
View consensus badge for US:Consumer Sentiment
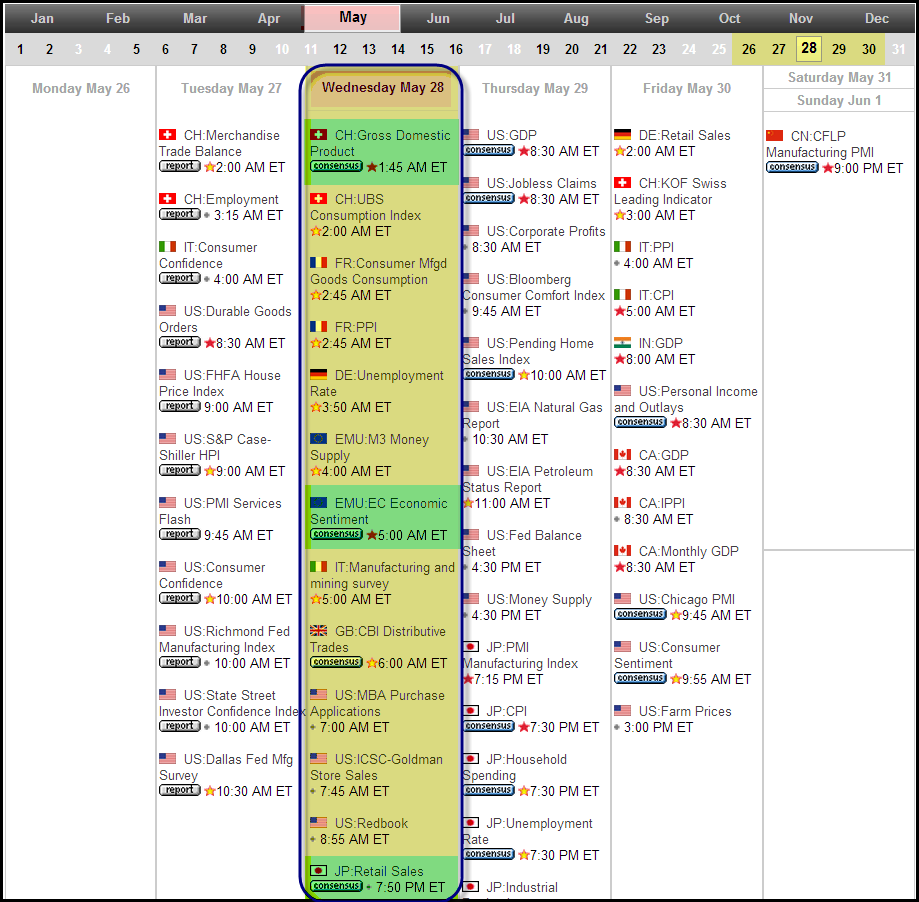click(640, 678)
